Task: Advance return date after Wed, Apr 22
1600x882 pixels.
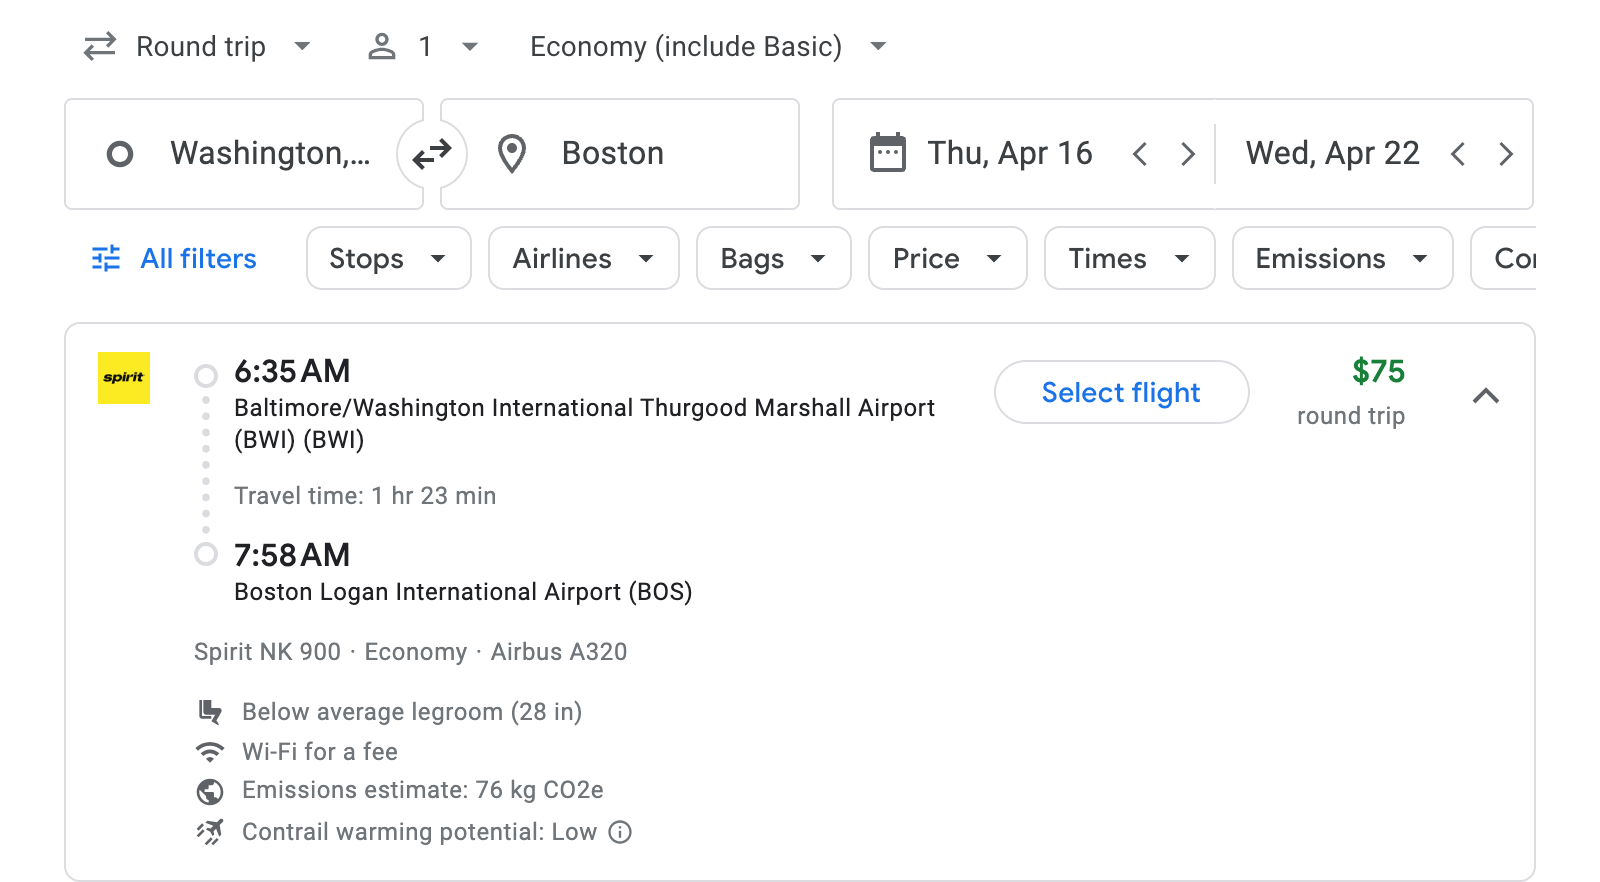Action: [x=1506, y=154]
